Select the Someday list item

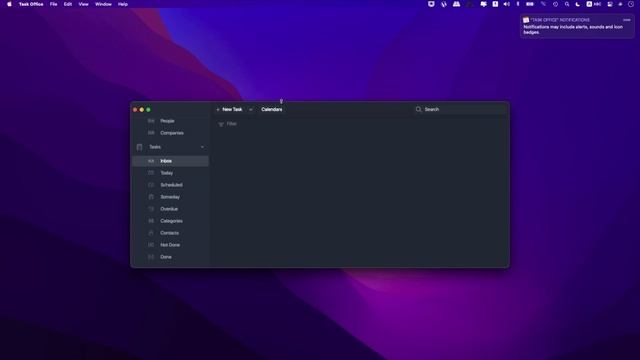pyautogui.click(x=171, y=197)
